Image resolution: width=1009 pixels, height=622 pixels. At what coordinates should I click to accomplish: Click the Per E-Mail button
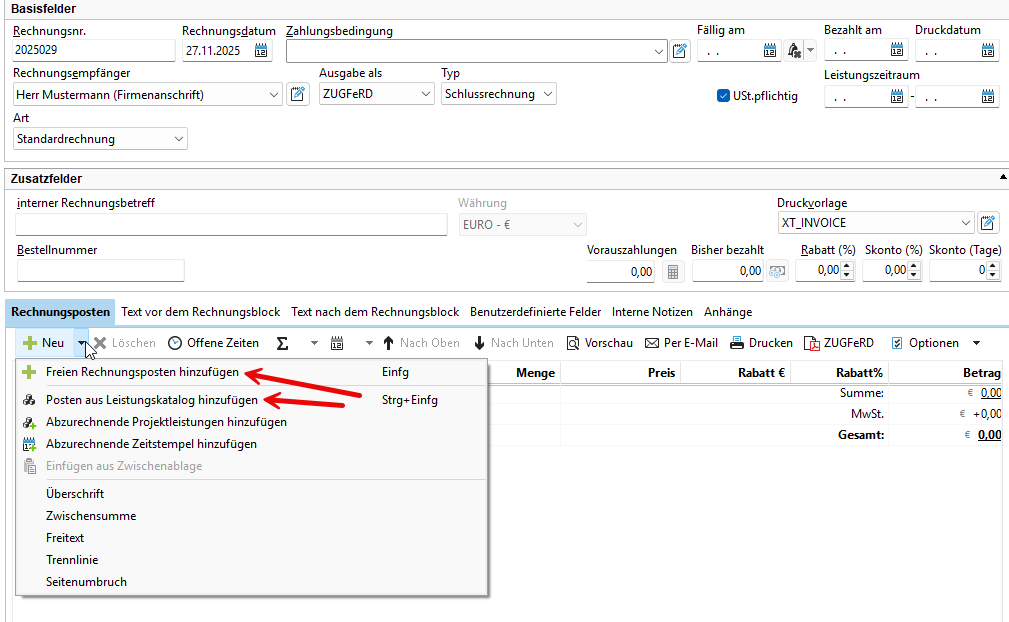(x=681, y=343)
